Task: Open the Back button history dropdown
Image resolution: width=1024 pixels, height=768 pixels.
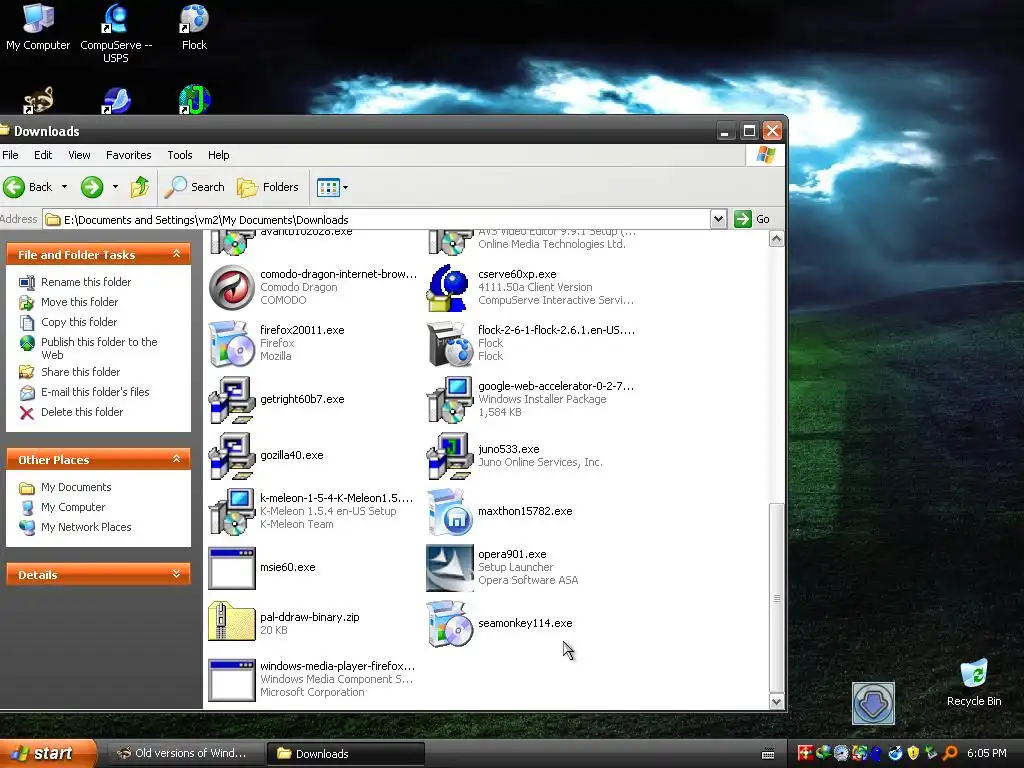Action: click(x=64, y=187)
